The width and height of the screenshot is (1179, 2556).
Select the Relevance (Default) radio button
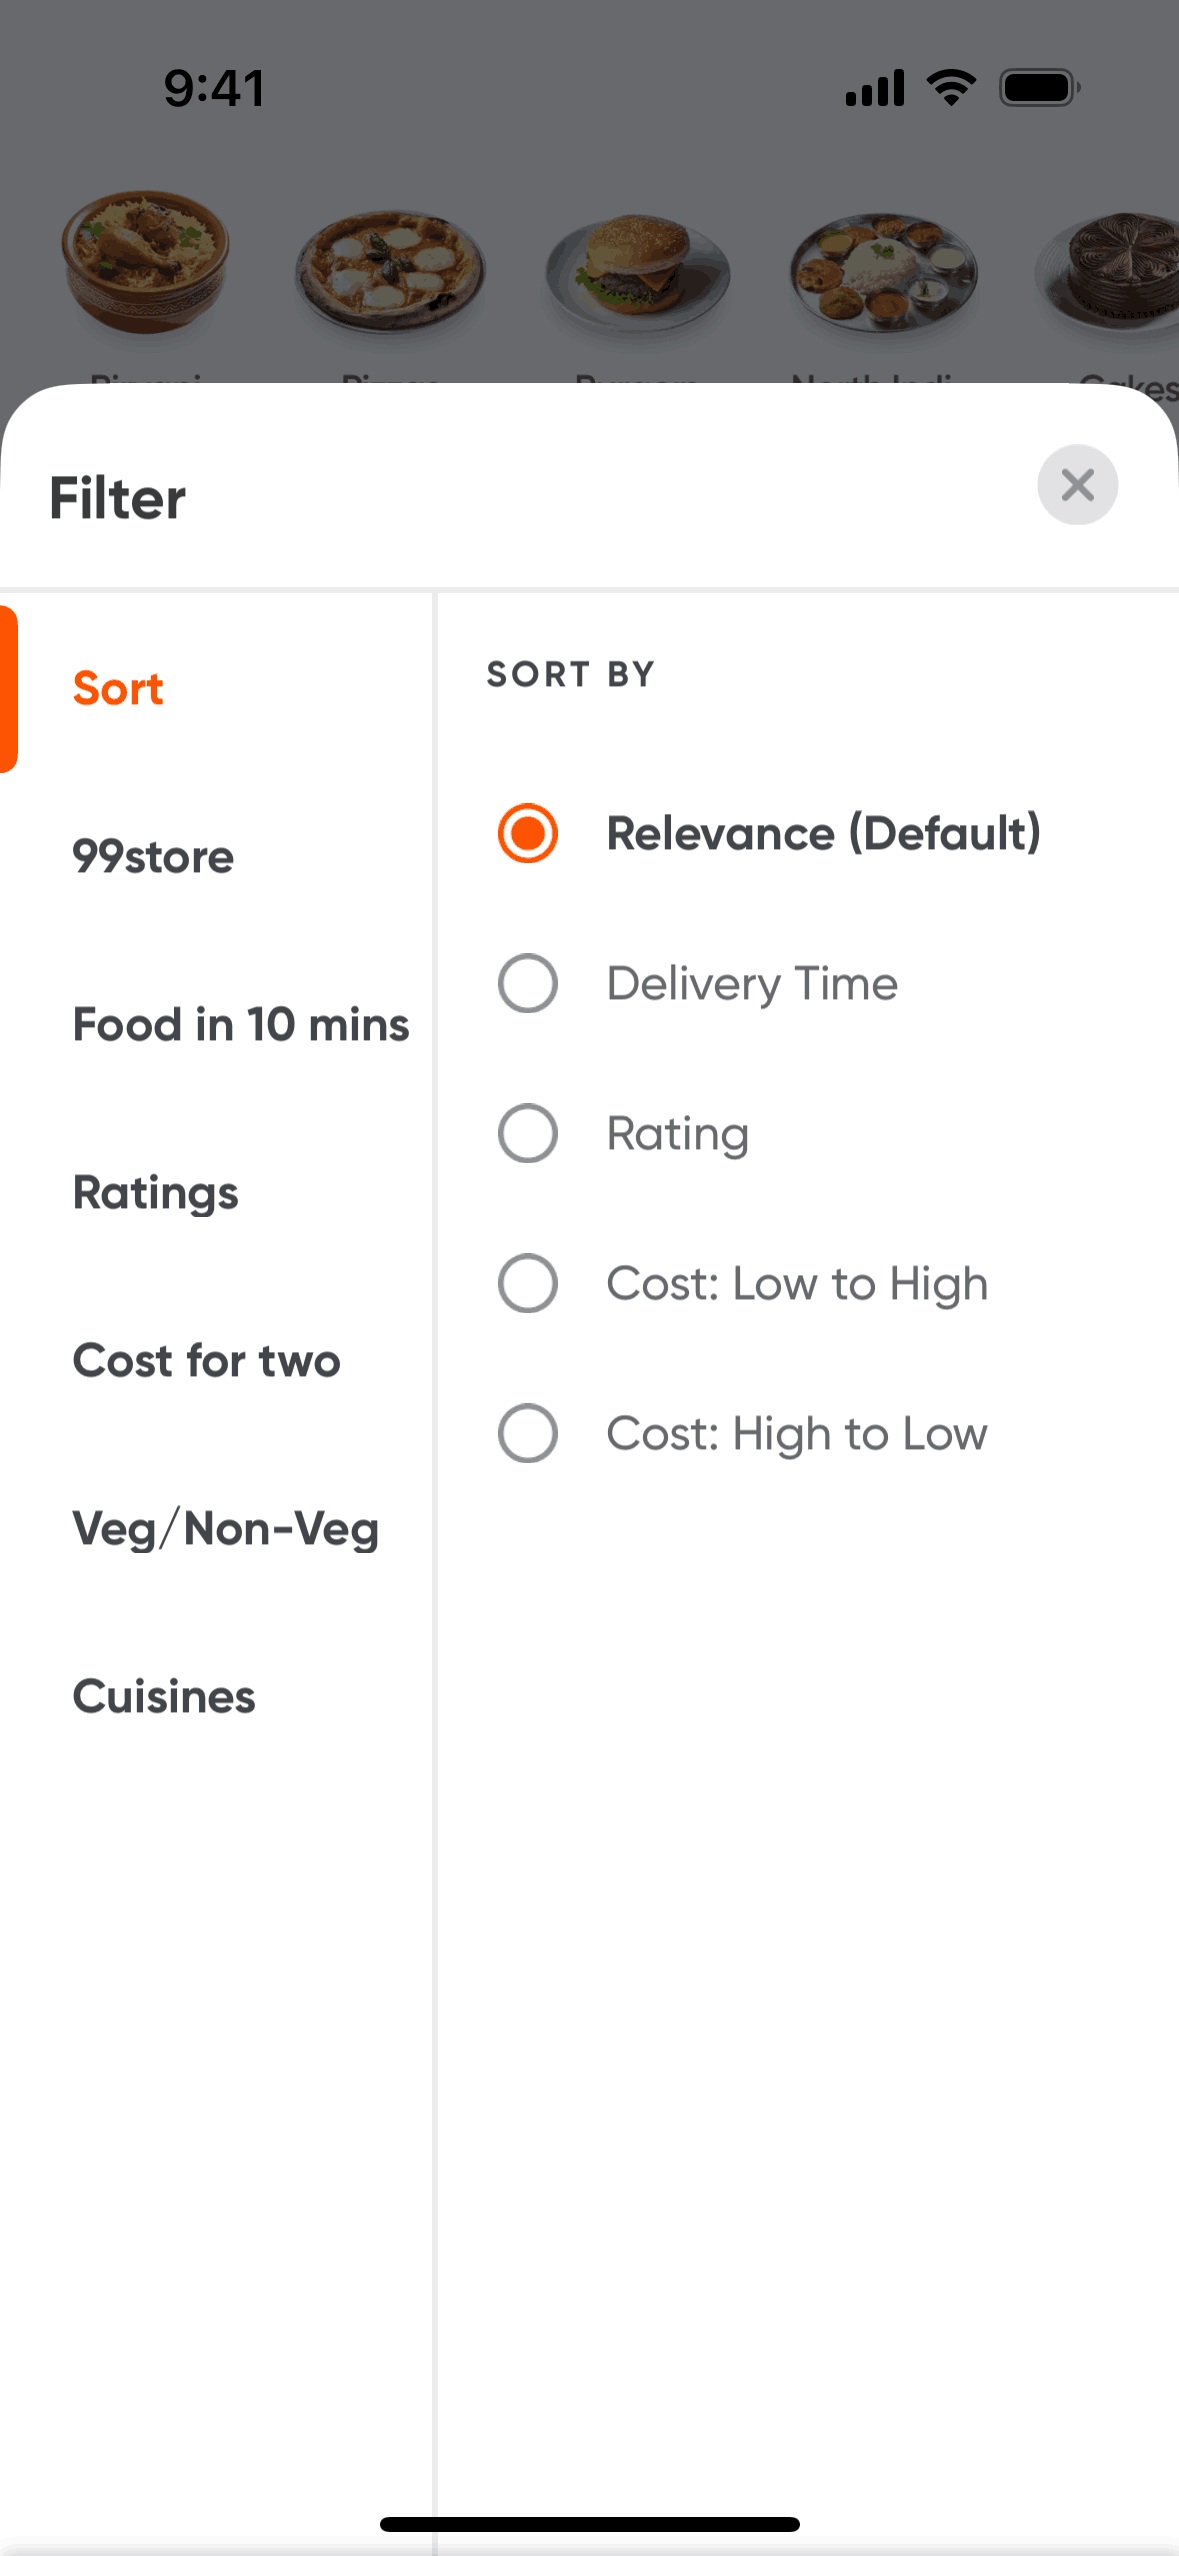click(528, 833)
